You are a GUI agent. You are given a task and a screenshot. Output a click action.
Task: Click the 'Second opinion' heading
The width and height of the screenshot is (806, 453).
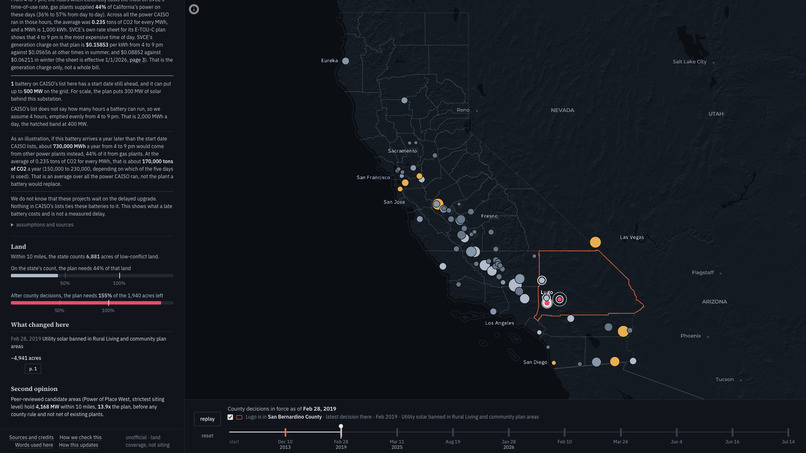pyautogui.click(x=34, y=389)
